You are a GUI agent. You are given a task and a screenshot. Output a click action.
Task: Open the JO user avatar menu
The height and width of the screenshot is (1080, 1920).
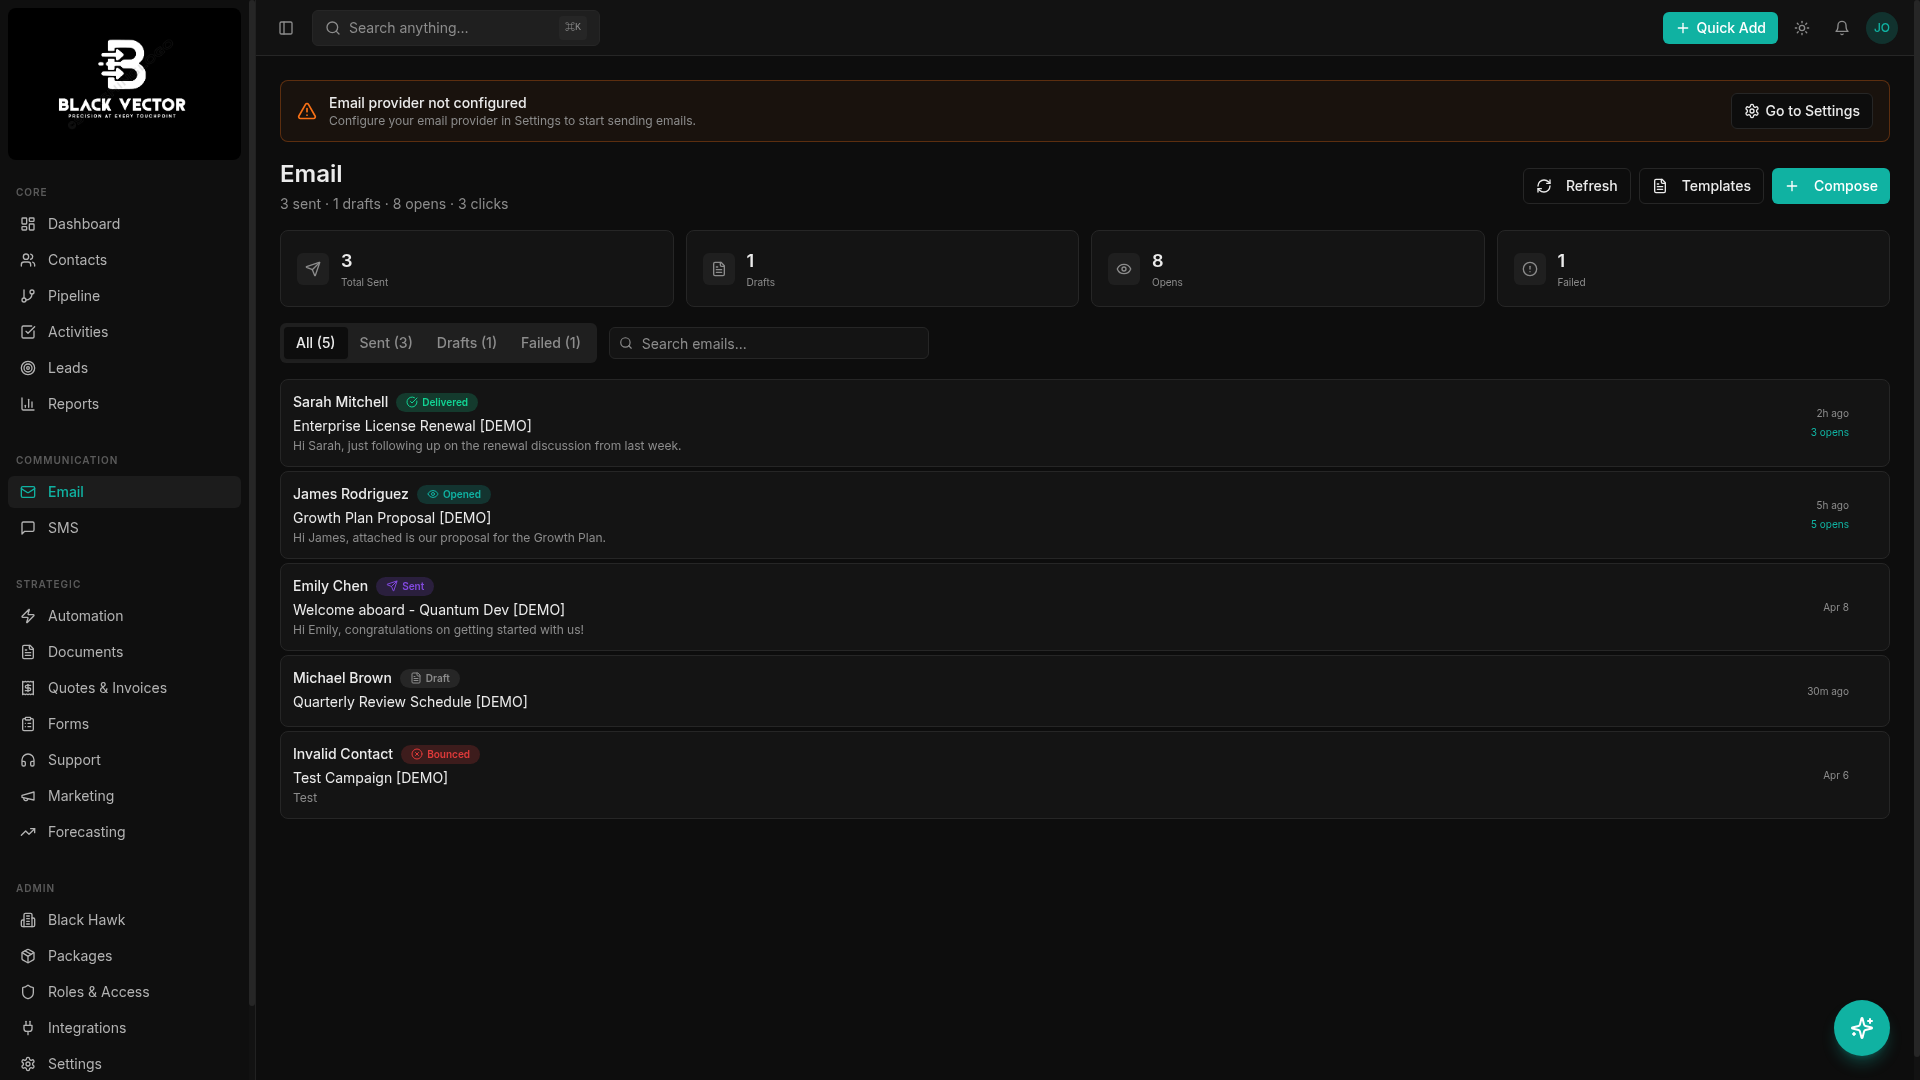pyautogui.click(x=1882, y=28)
